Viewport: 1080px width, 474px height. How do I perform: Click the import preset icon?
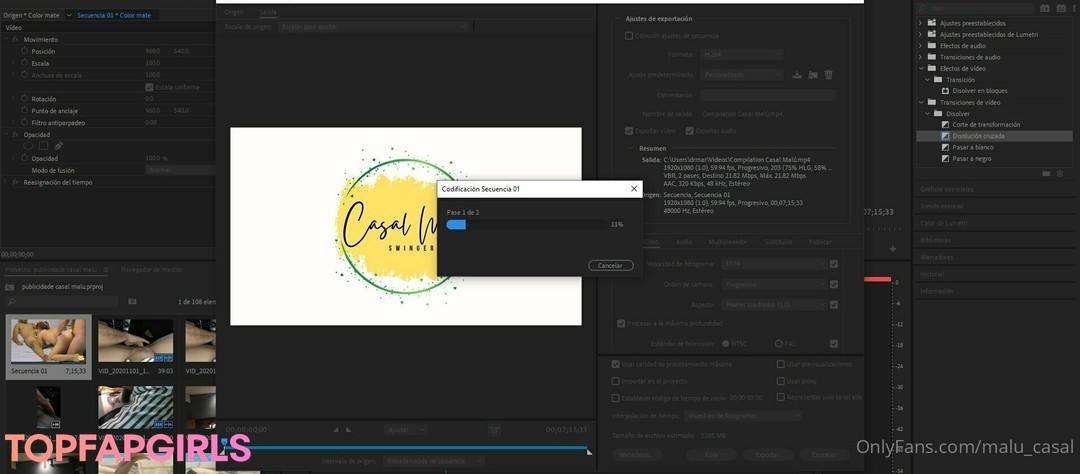pyautogui.click(x=813, y=74)
